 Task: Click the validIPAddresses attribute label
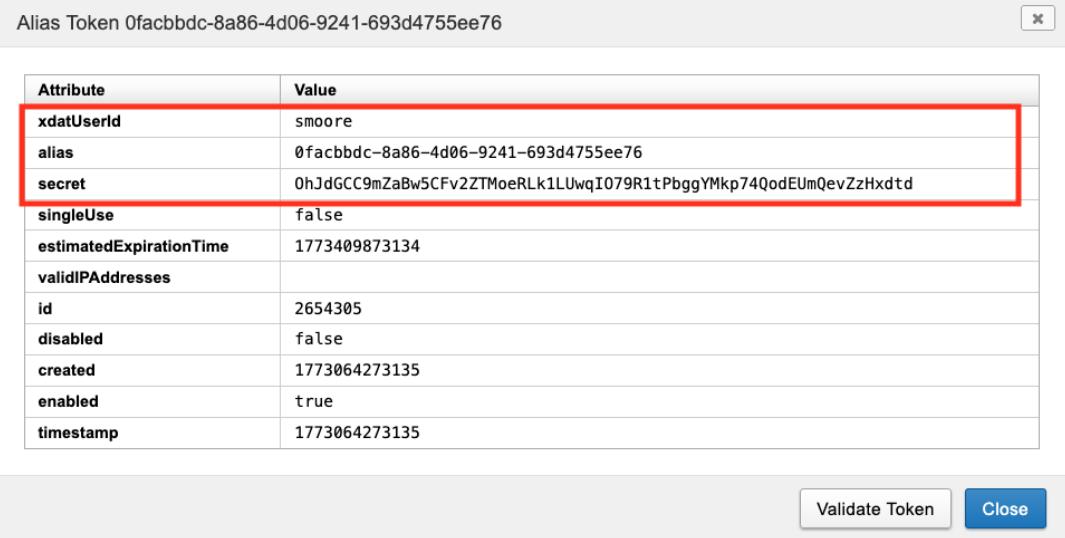pos(104,278)
